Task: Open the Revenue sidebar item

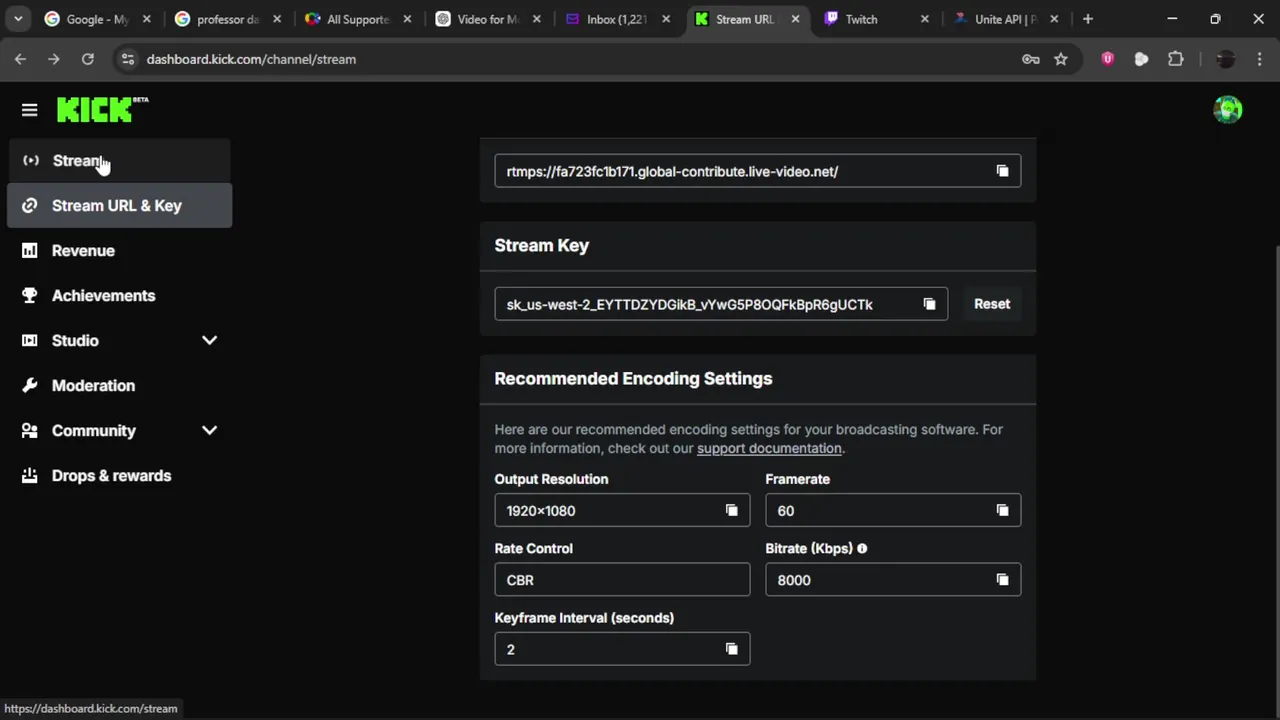Action: [x=83, y=251]
